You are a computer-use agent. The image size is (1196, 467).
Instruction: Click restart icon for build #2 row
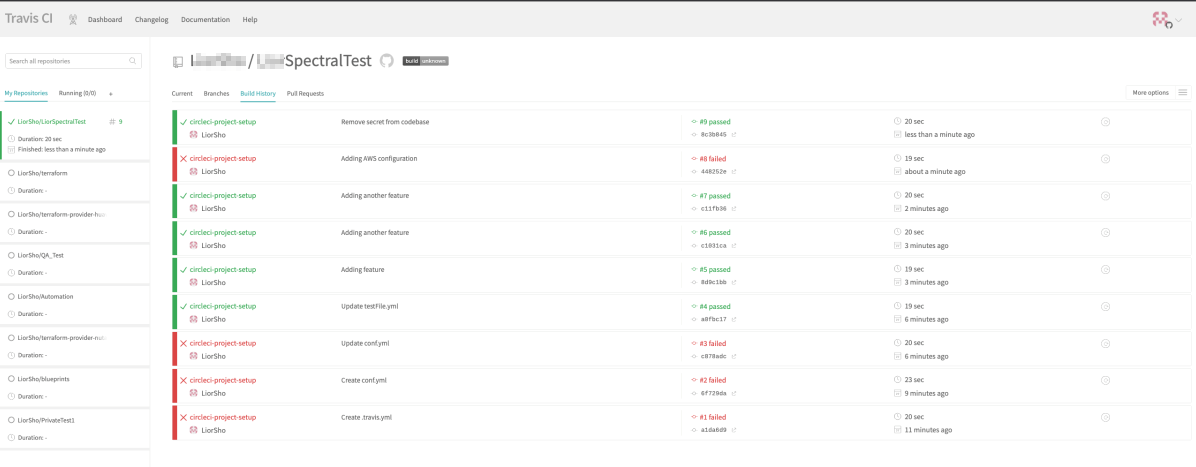point(1105,380)
